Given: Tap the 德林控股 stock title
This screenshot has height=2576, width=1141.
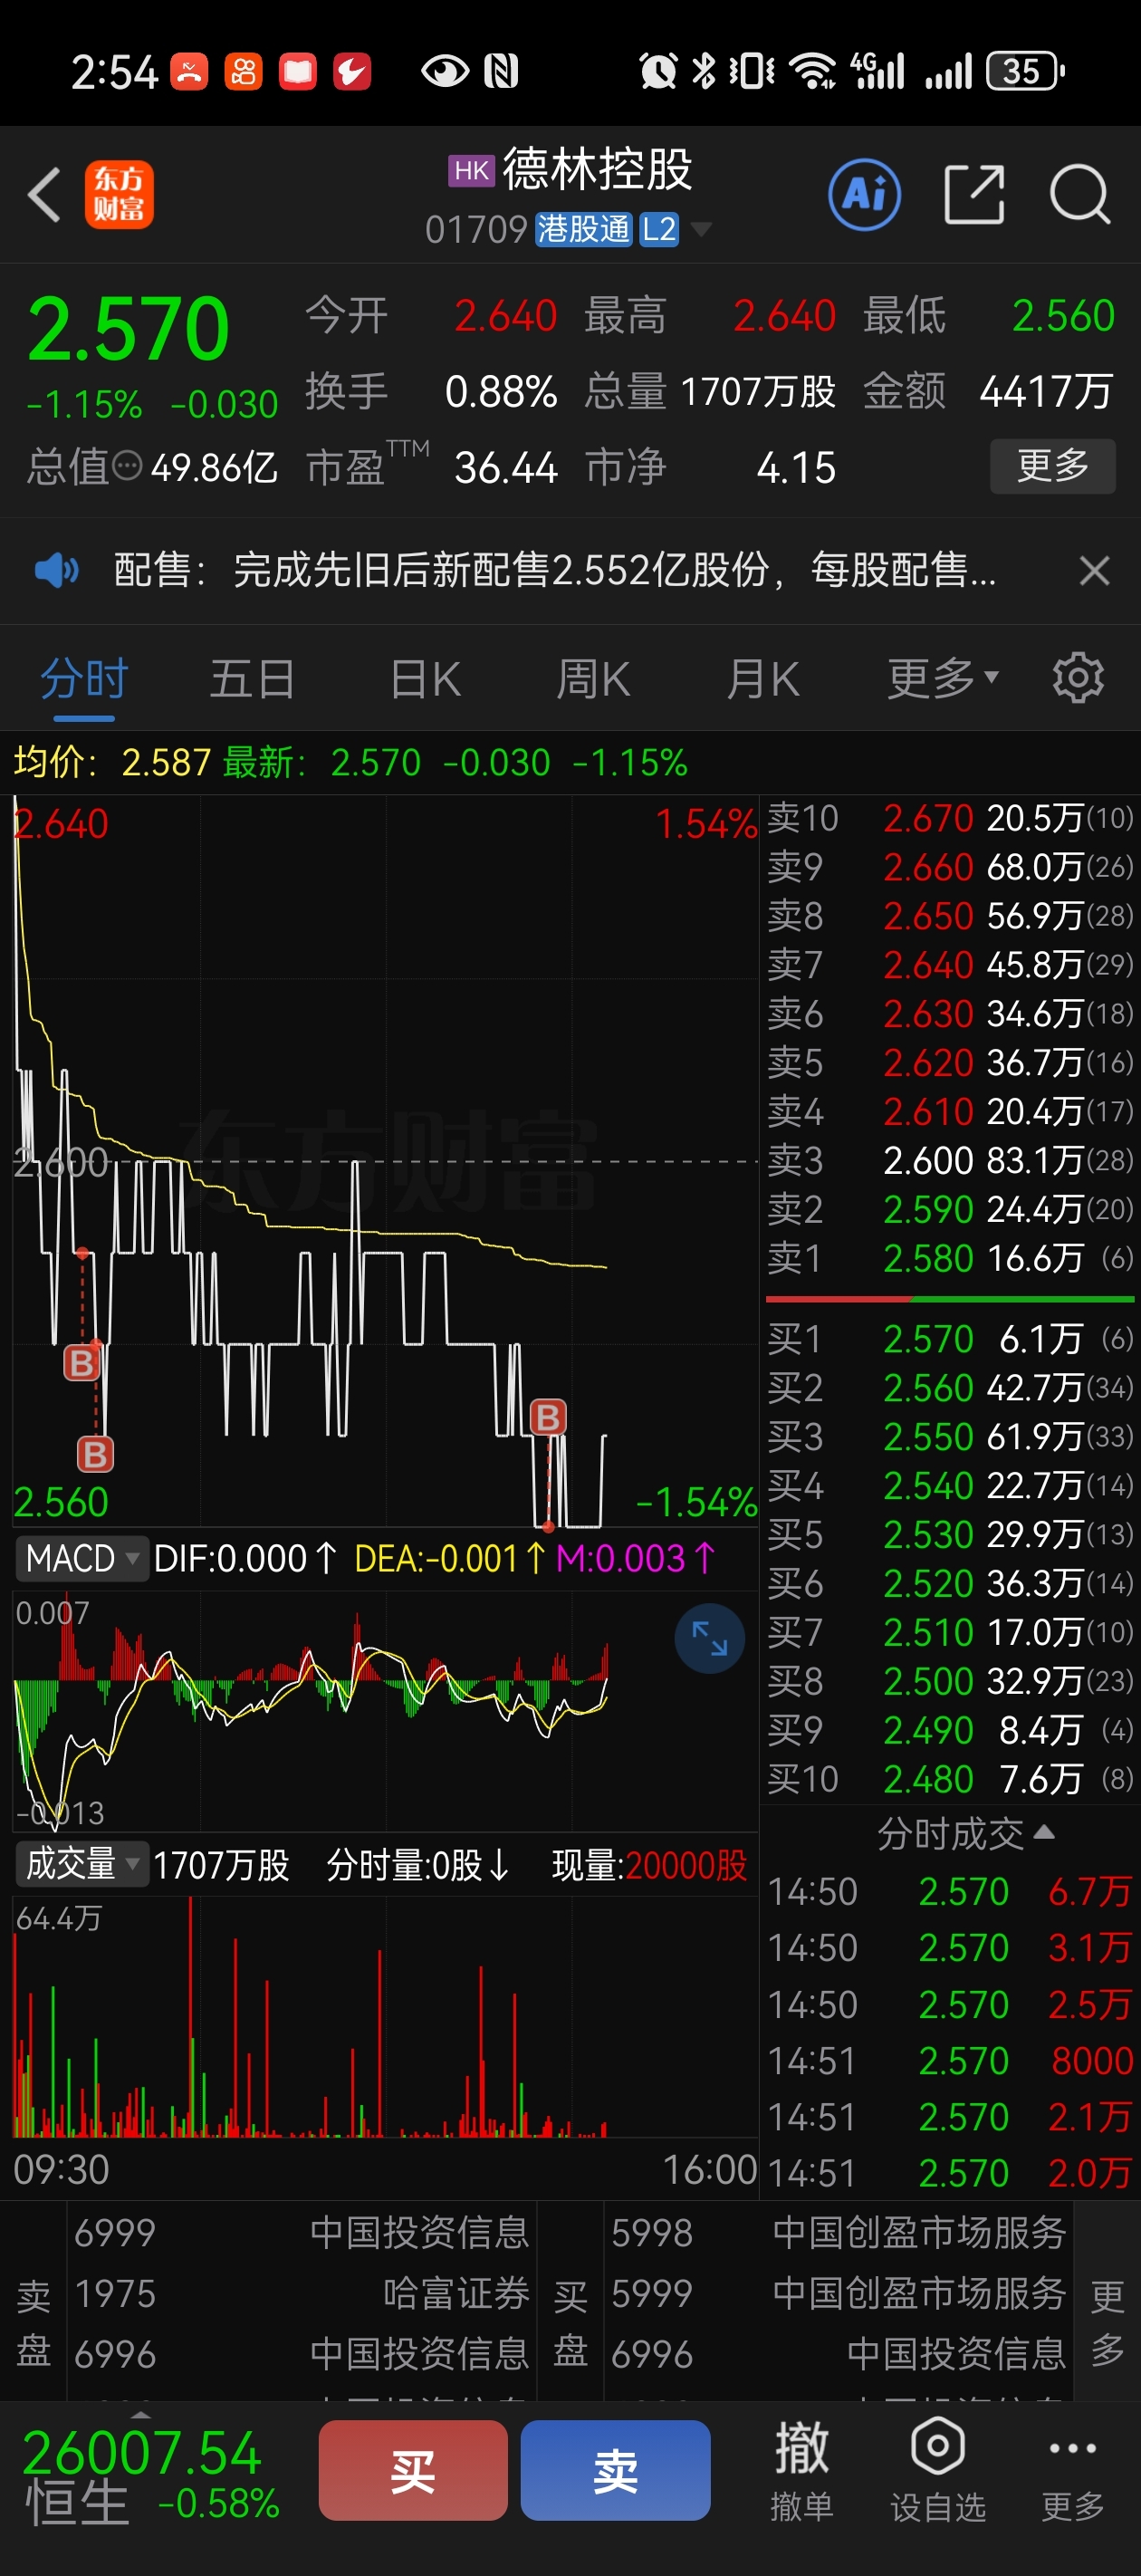Looking at the screenshot, I should pyautogui.click(x=597, y=170).
